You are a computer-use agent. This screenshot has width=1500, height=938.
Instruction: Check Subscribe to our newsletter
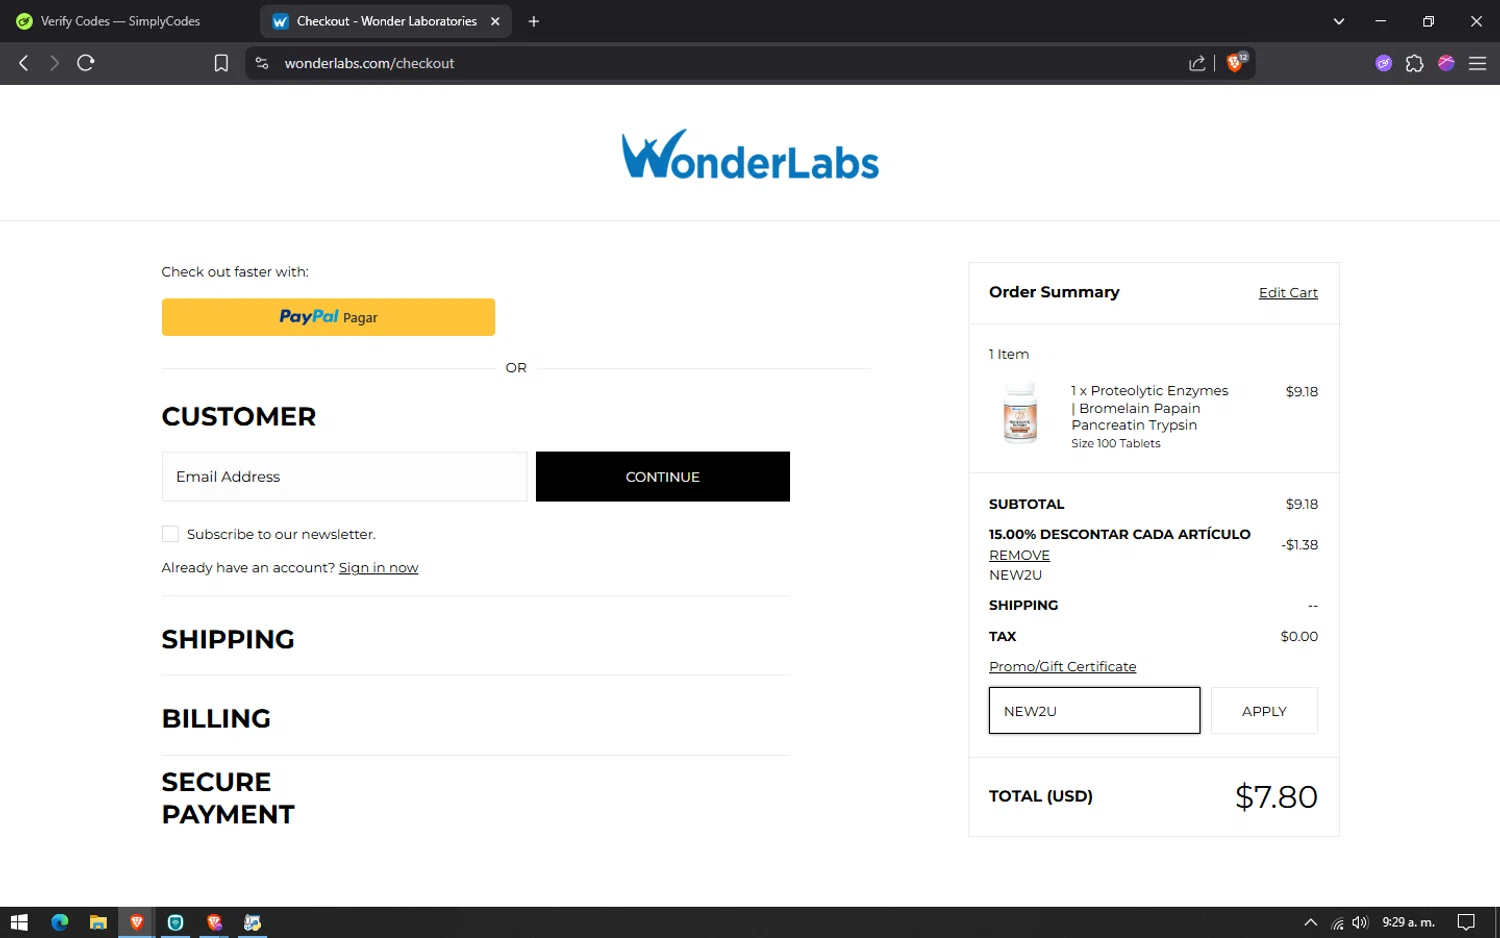point(170,534)
